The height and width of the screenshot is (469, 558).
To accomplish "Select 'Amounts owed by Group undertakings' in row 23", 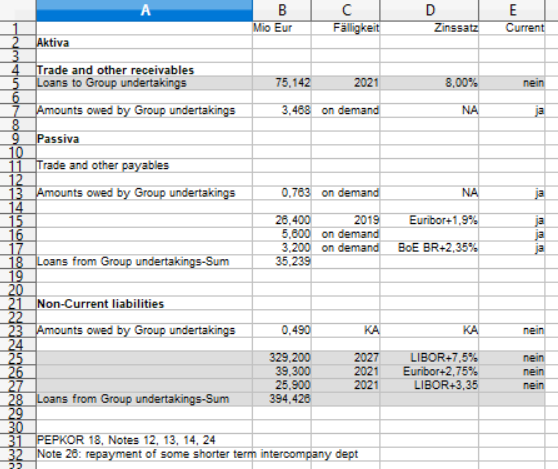I will pos(144,331).
